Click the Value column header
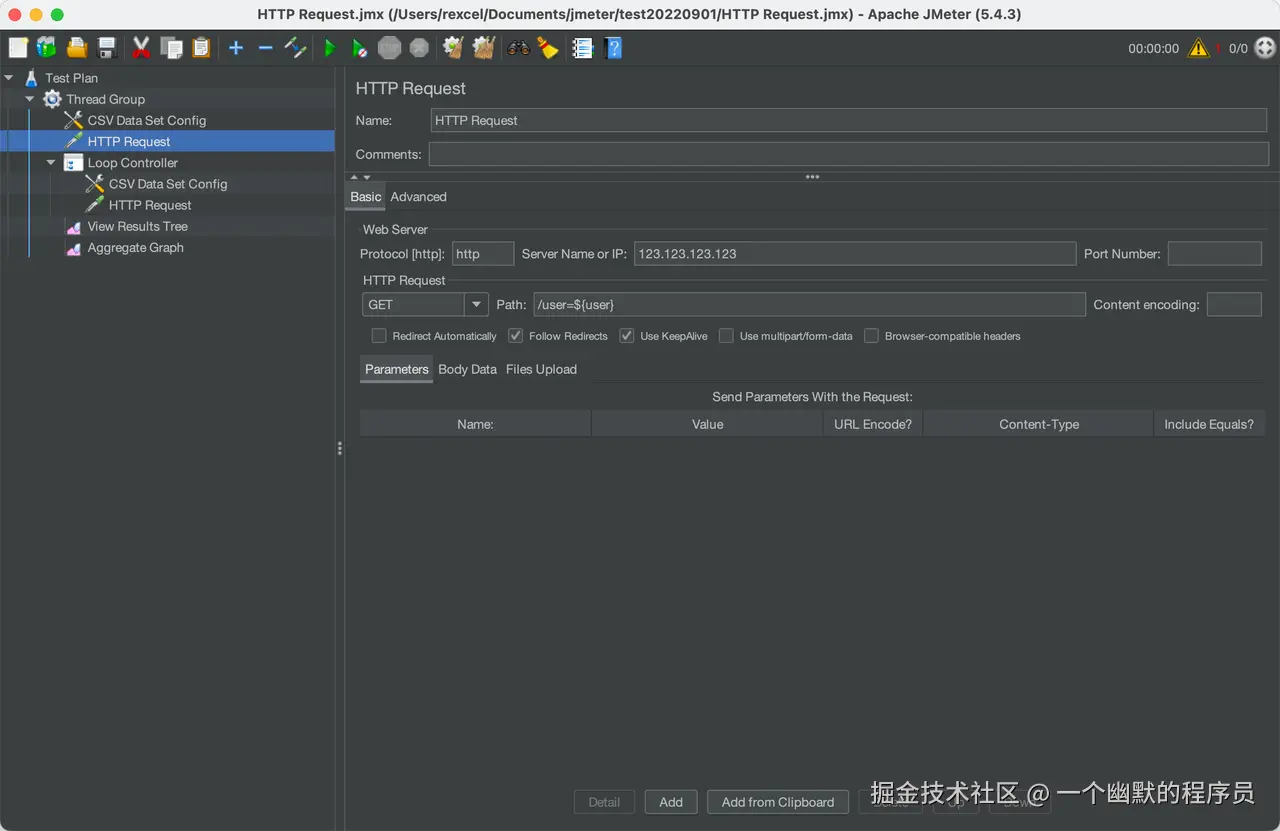 pos(707,424)
